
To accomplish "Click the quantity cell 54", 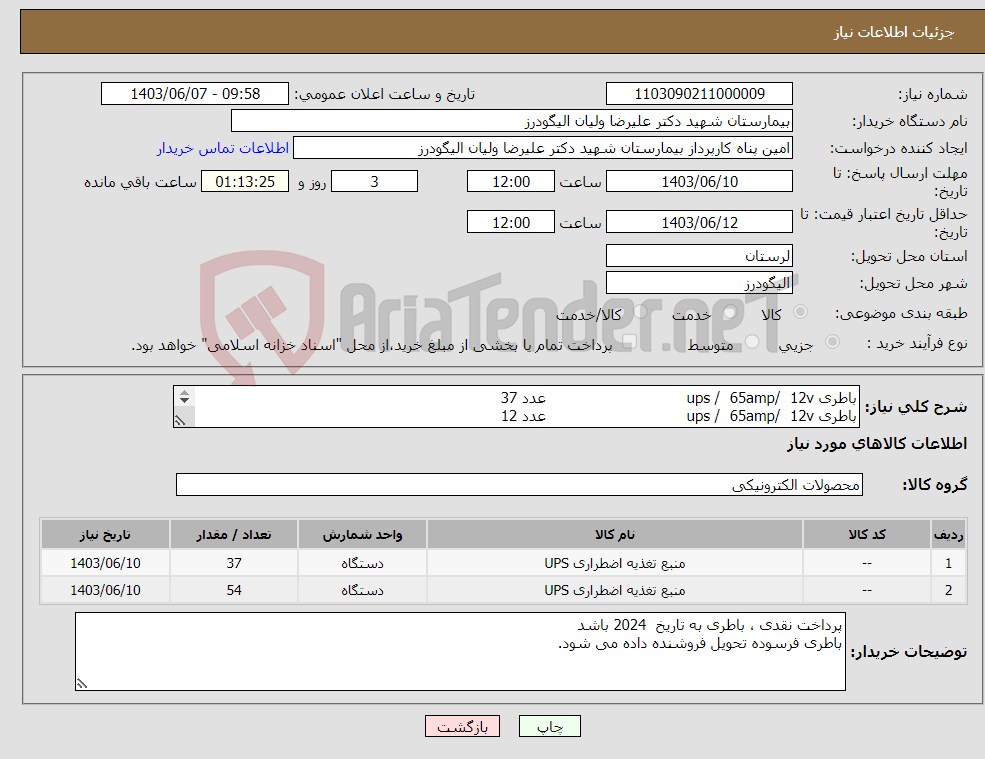I will (234, 590).
